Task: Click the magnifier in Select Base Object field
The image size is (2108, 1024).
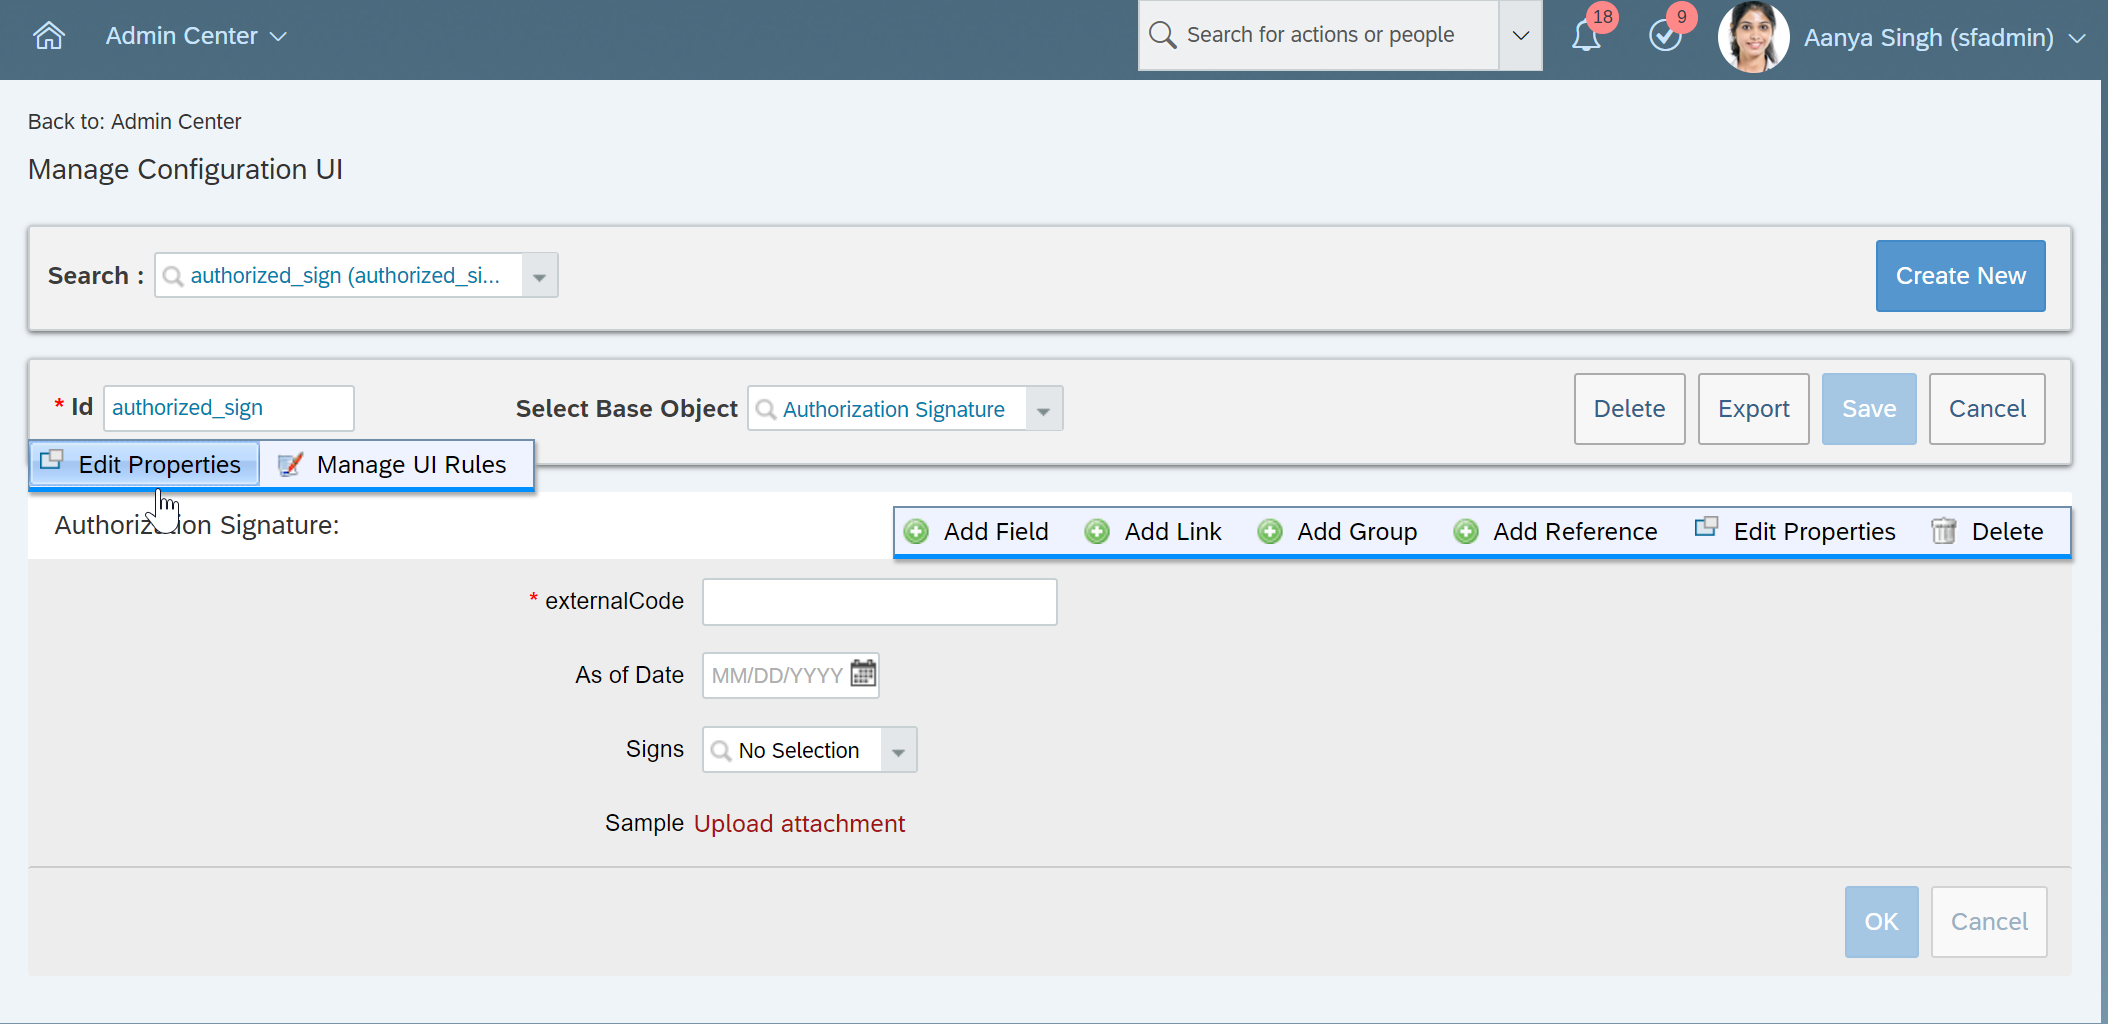Action: 766,409
